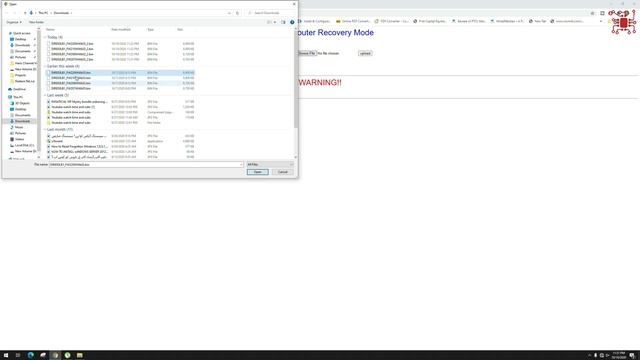640x360 pixels.
Task: Select the highlighted file under Earlier this week
Action: click(120, 73)
